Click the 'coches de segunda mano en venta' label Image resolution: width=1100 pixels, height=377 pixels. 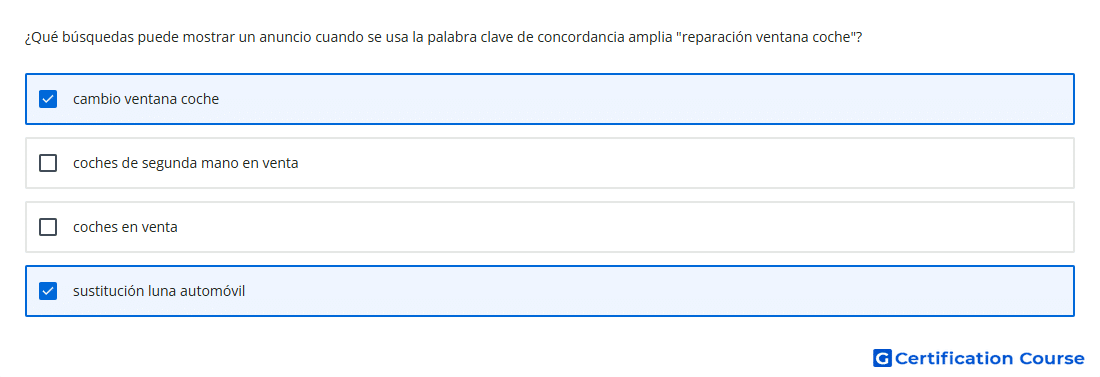[x=185, y=163]
